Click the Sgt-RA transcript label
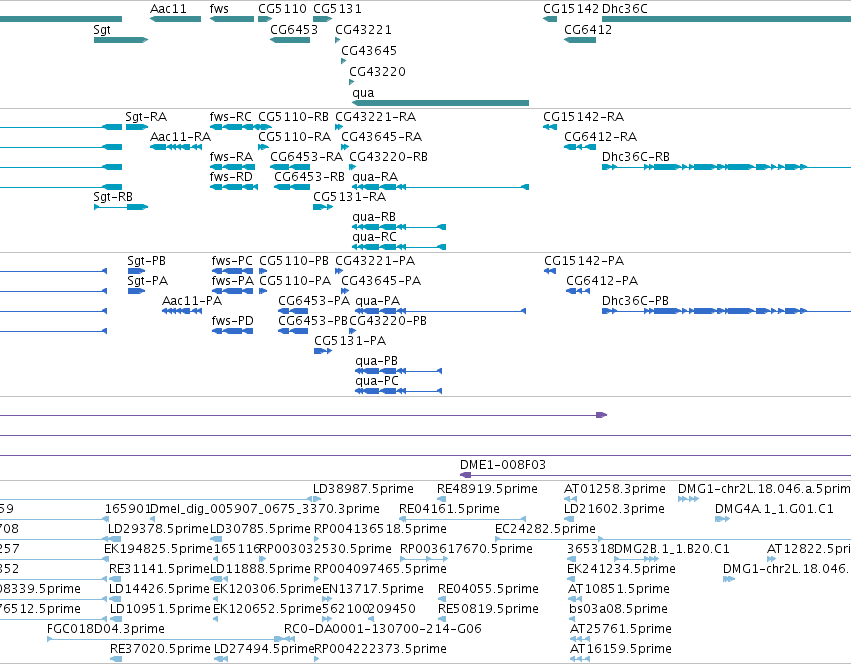 (146, 117)
